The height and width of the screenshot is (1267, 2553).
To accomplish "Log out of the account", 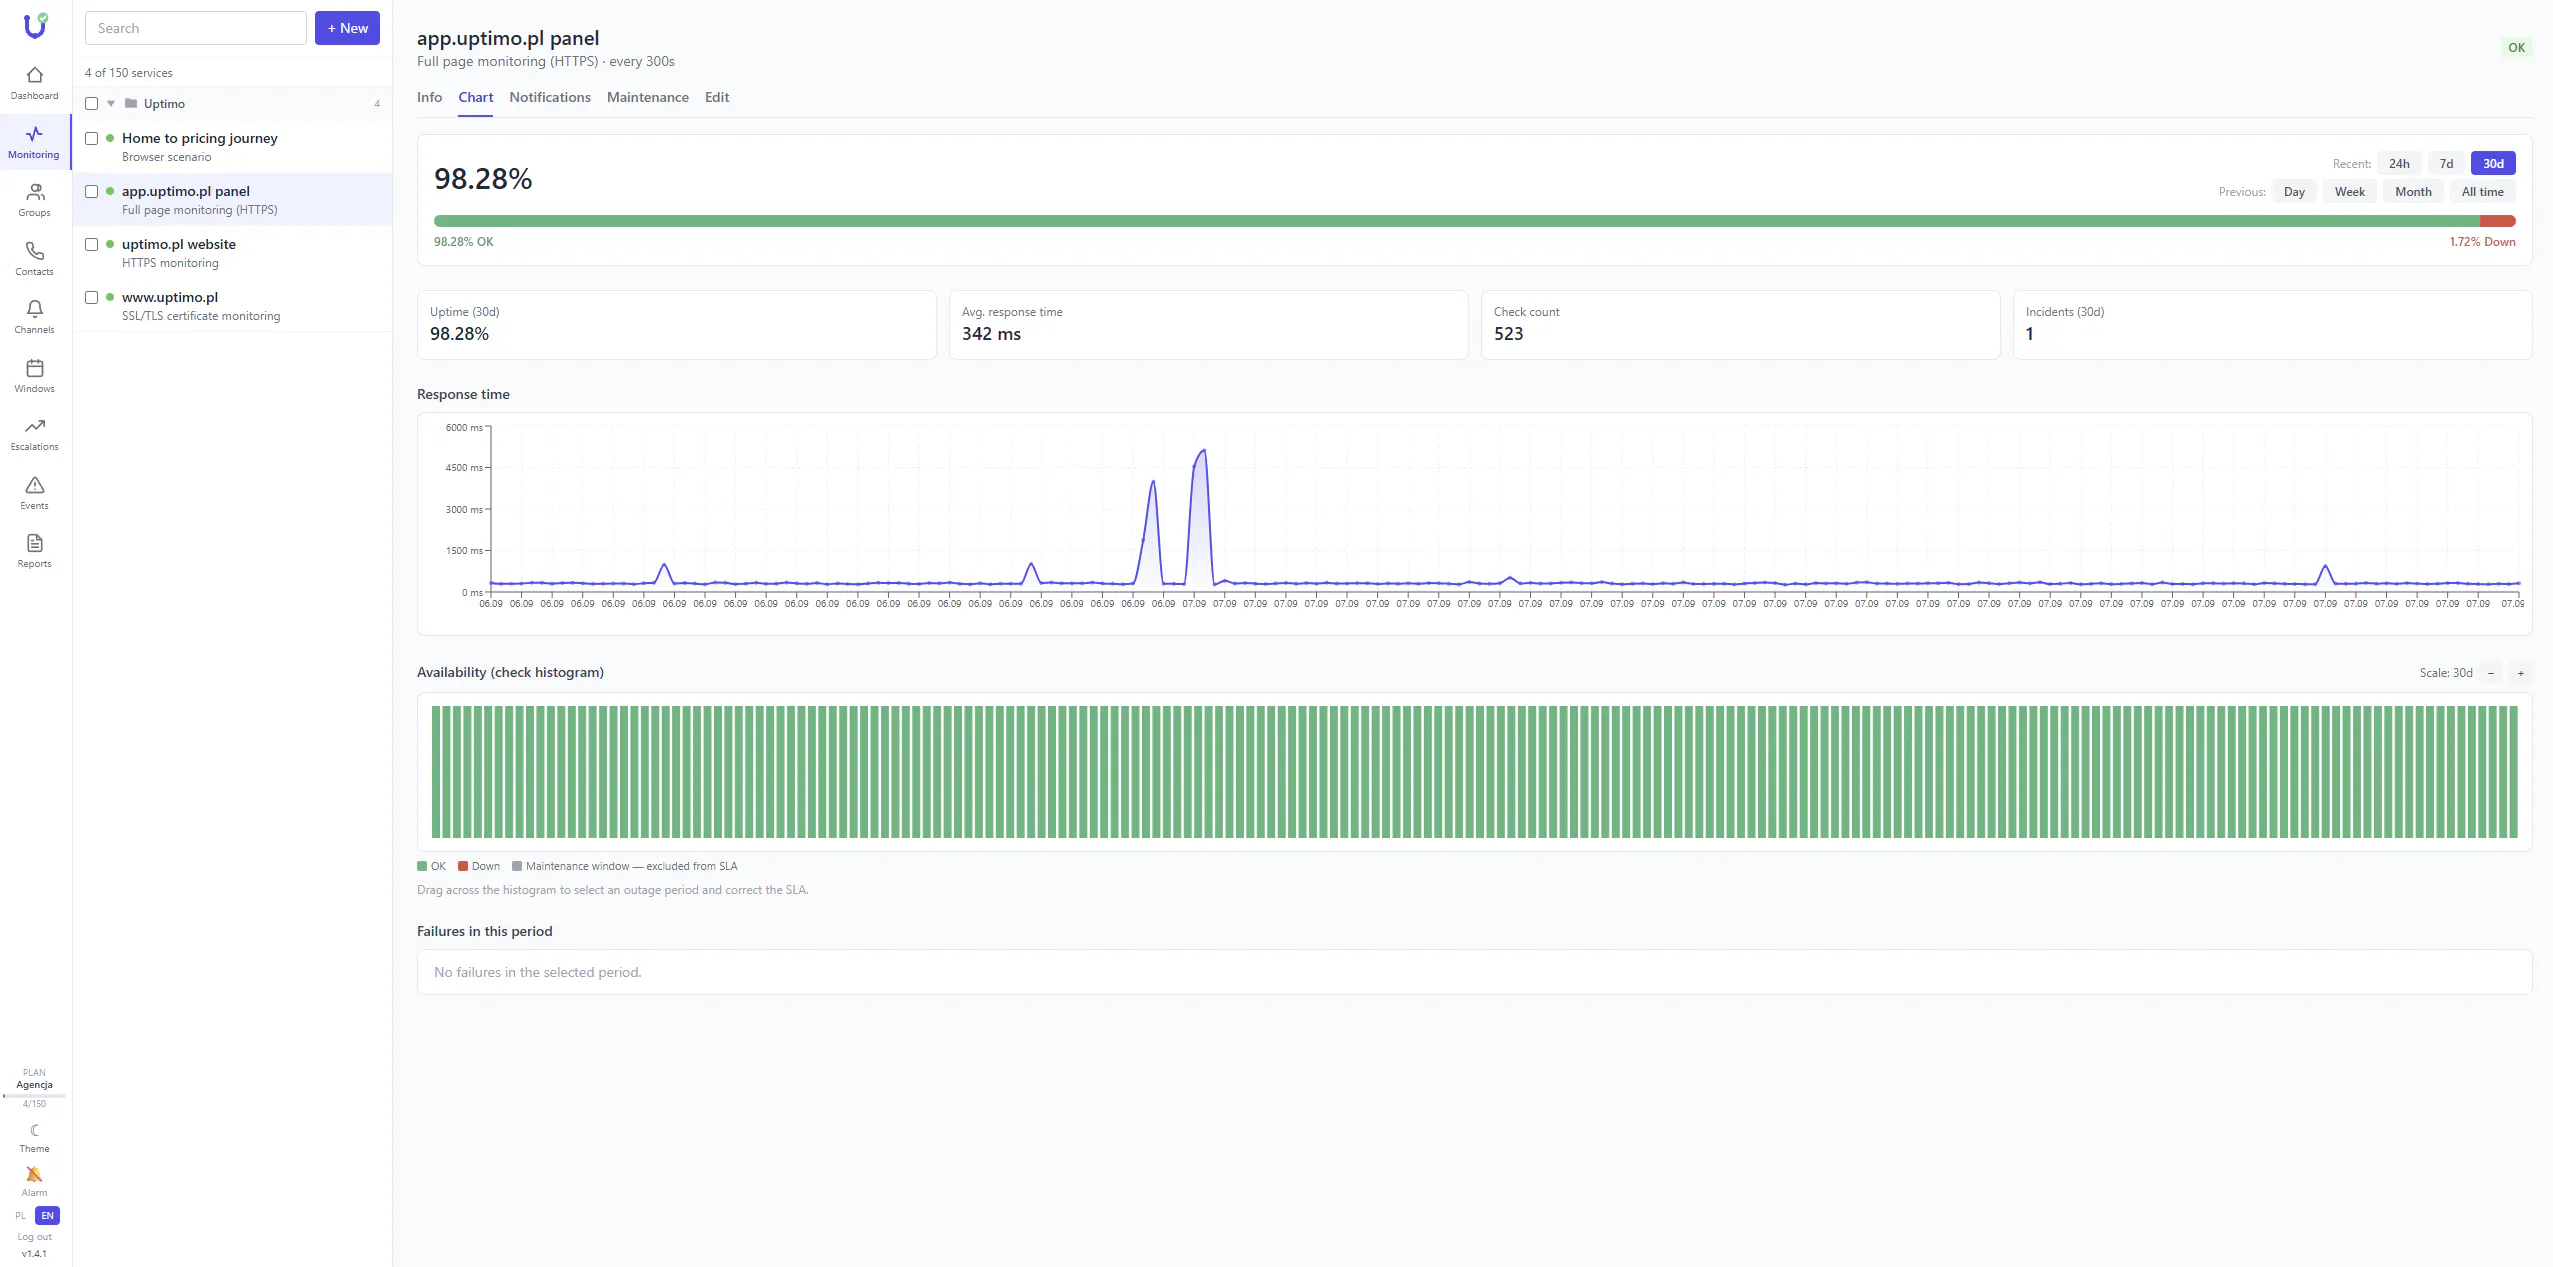I will tap(35, 1237).
